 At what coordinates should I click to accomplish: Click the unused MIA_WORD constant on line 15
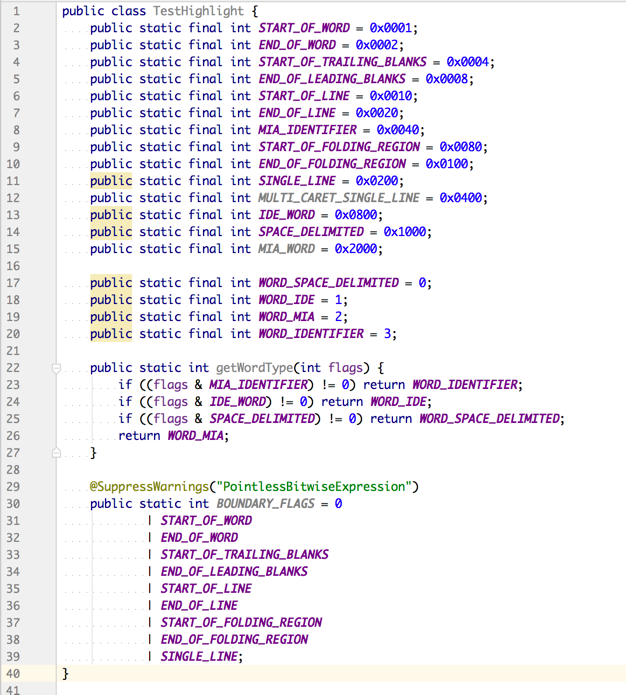tap(287, 249)
